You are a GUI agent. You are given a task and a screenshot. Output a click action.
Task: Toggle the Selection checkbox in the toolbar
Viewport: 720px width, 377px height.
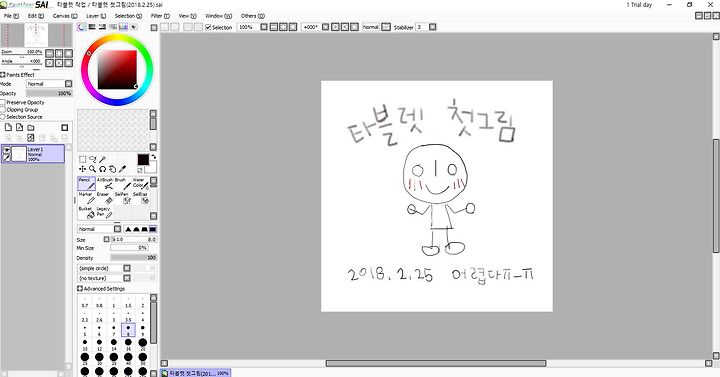point(208,27)
